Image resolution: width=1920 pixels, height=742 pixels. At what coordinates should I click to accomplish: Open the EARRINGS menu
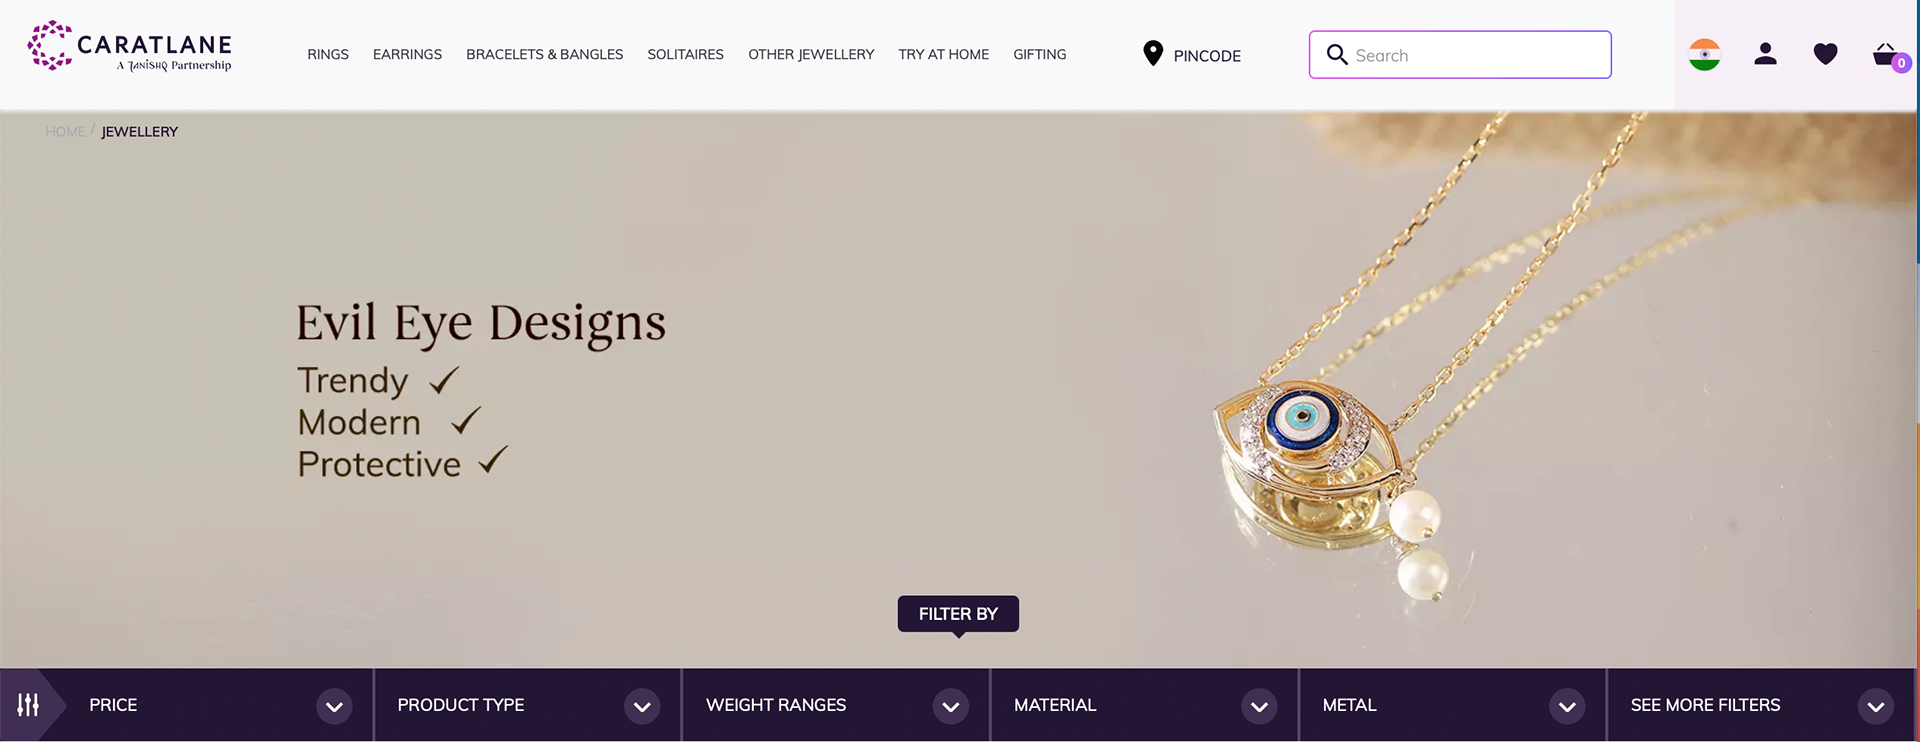point(407,54)
